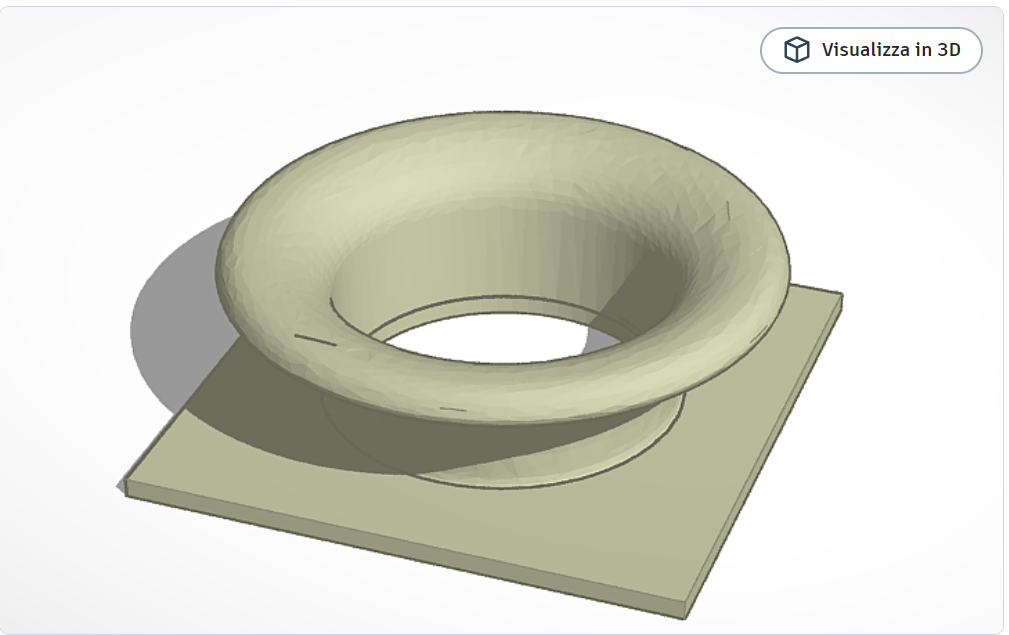Click the cube icon in Visualizza in 3D
Screen dimensions: 1009x635
pyautogui.click(x=796, y=50)
